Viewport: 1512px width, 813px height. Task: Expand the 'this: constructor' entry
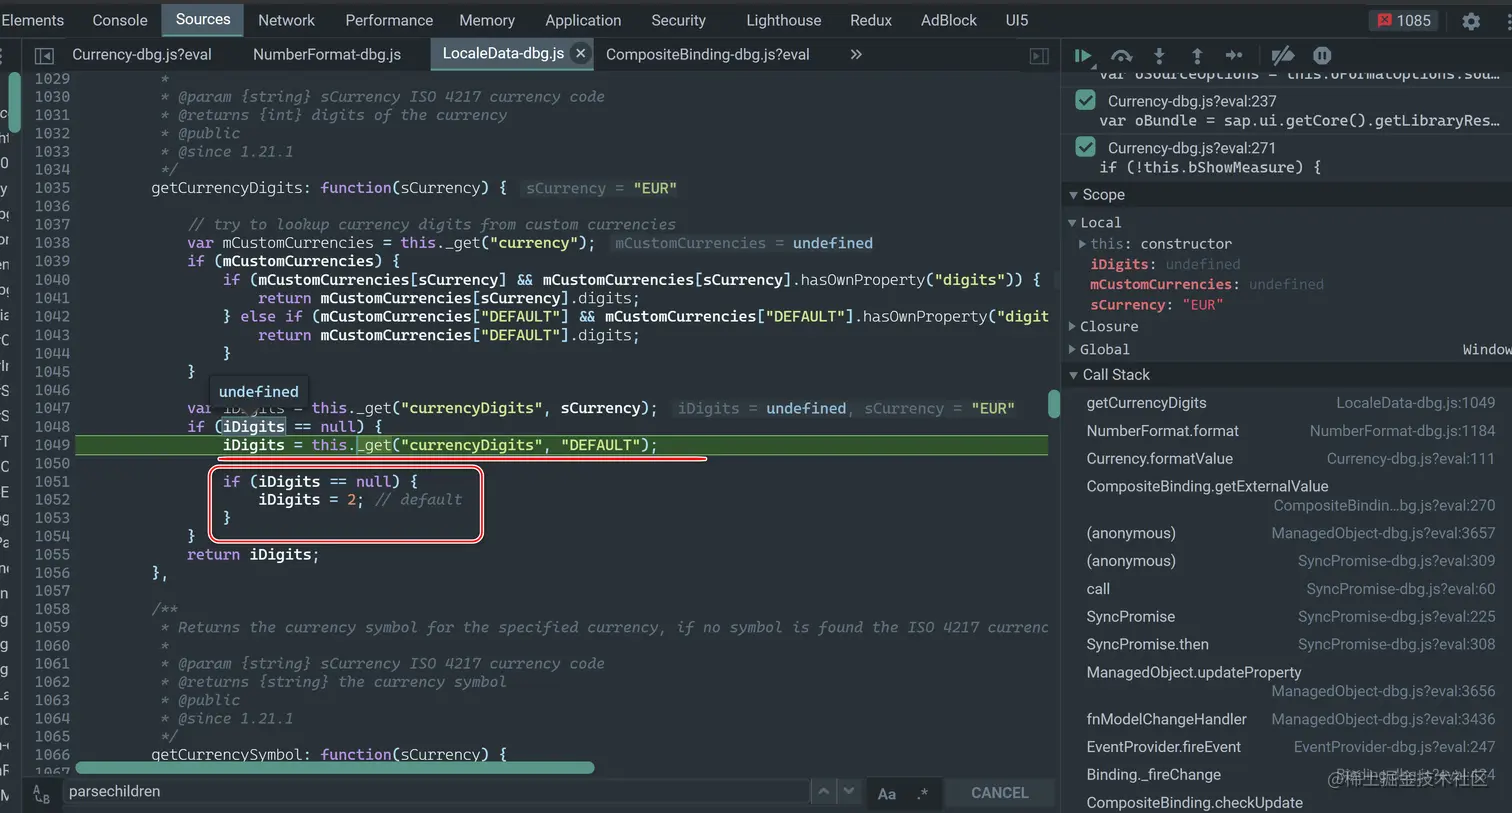pyautogui.click(x=1083, y=243)
